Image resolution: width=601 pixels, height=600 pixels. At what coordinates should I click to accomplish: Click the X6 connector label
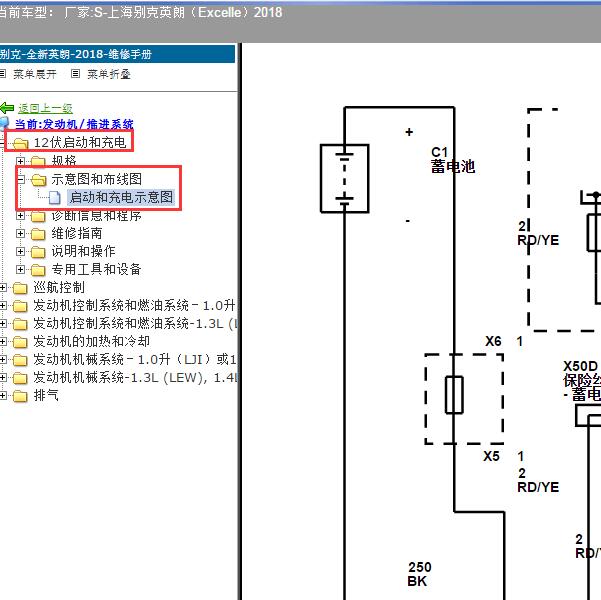pos(493,341)
